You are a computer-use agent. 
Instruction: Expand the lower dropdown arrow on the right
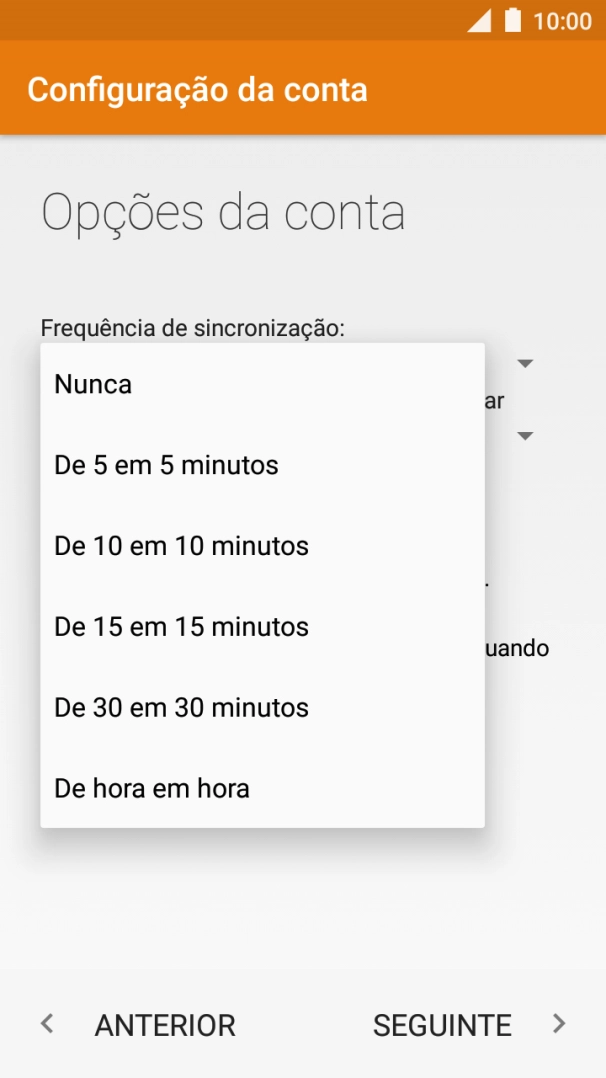525,436
